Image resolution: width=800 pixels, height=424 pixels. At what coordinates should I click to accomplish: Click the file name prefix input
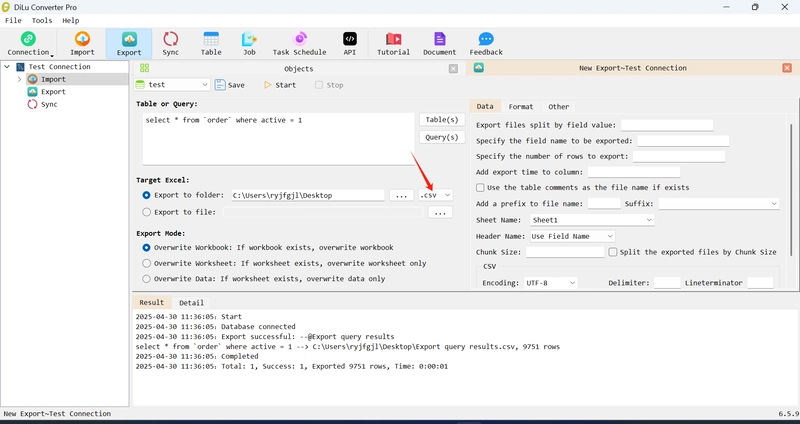point(604,204)
